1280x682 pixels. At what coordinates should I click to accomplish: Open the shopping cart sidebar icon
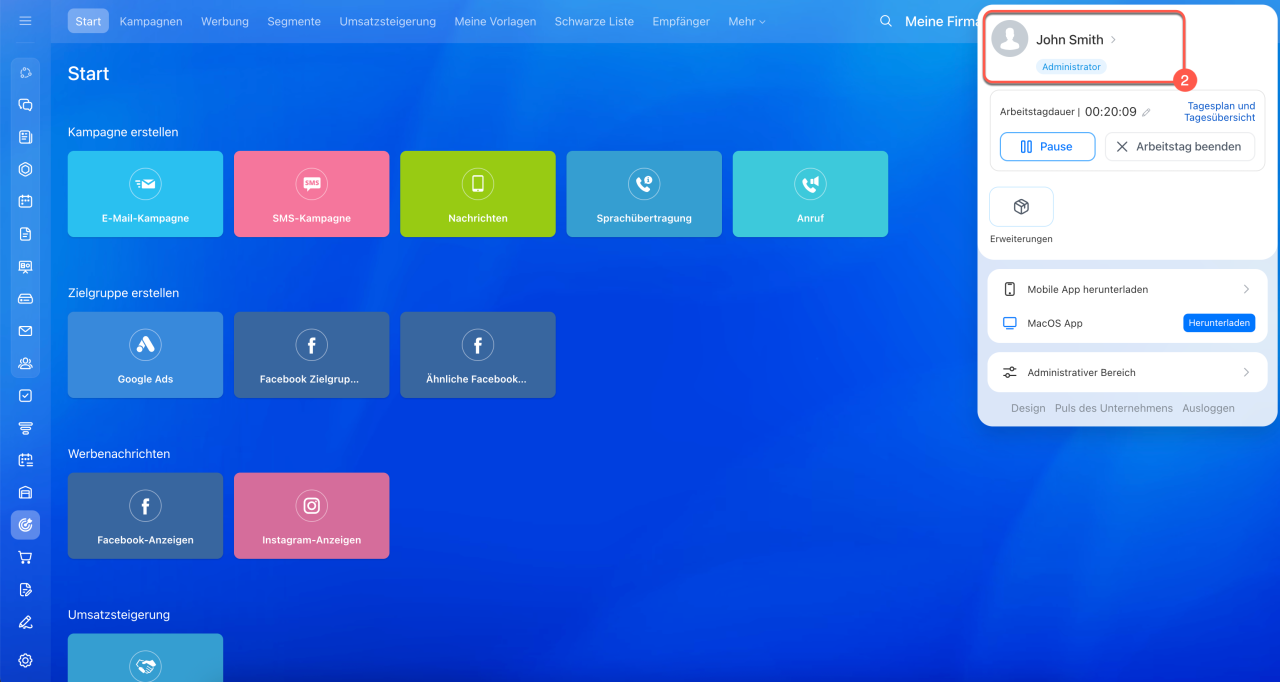(26, 557)
